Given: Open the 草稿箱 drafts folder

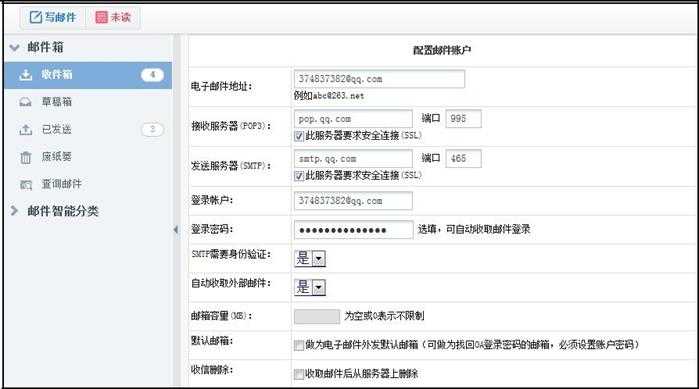Looking at the screenshot, I should point(88,102).
